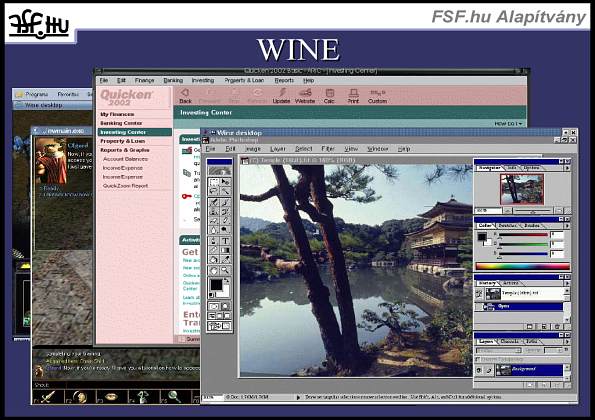Switch to Actions tab in History palette
The height and width of the screenshot is (420, 595).
pyautogui.click(x=511, y=283)
